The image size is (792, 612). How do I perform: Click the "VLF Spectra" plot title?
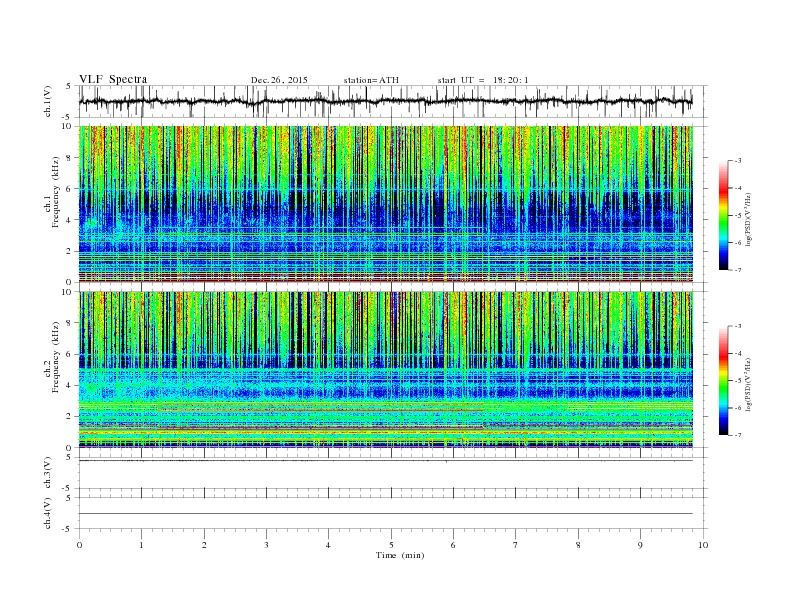(113, 79)
